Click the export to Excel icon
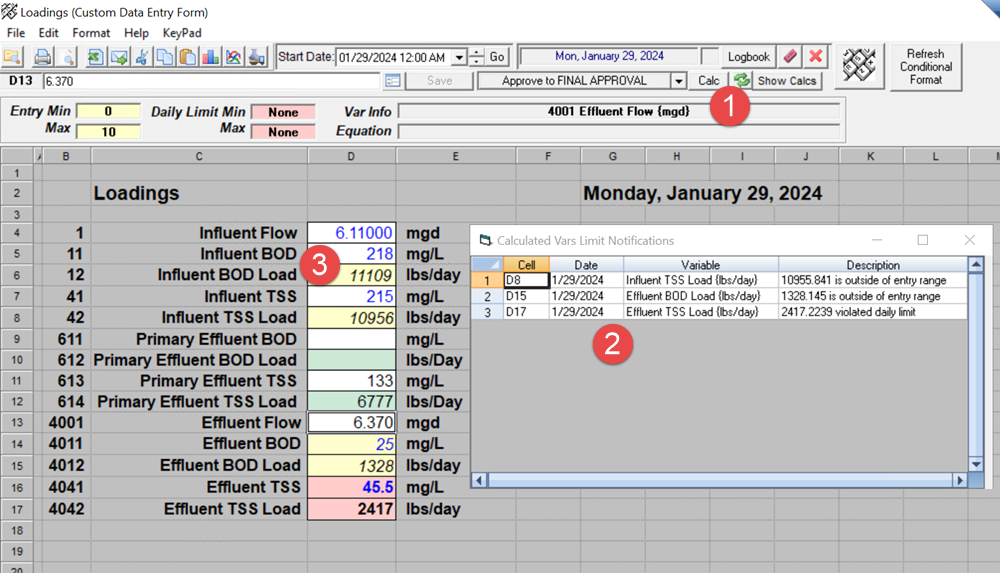The image size is (1000, 573). point(97,57)
